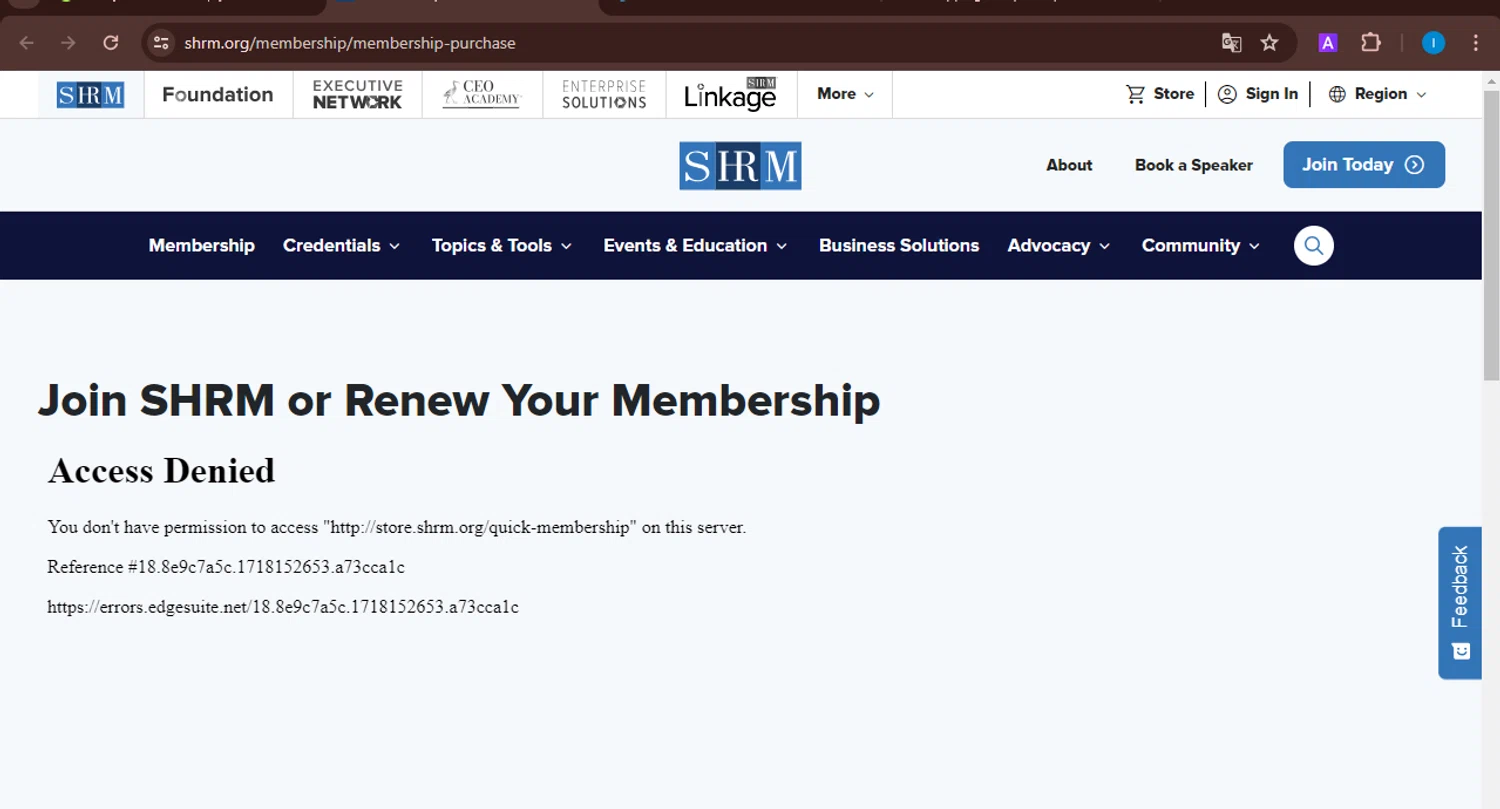Screen dimensions: 1500x809
Task: Expand the More dropdown in top bar
Action: pyautogui.click(x=845, y=94)
